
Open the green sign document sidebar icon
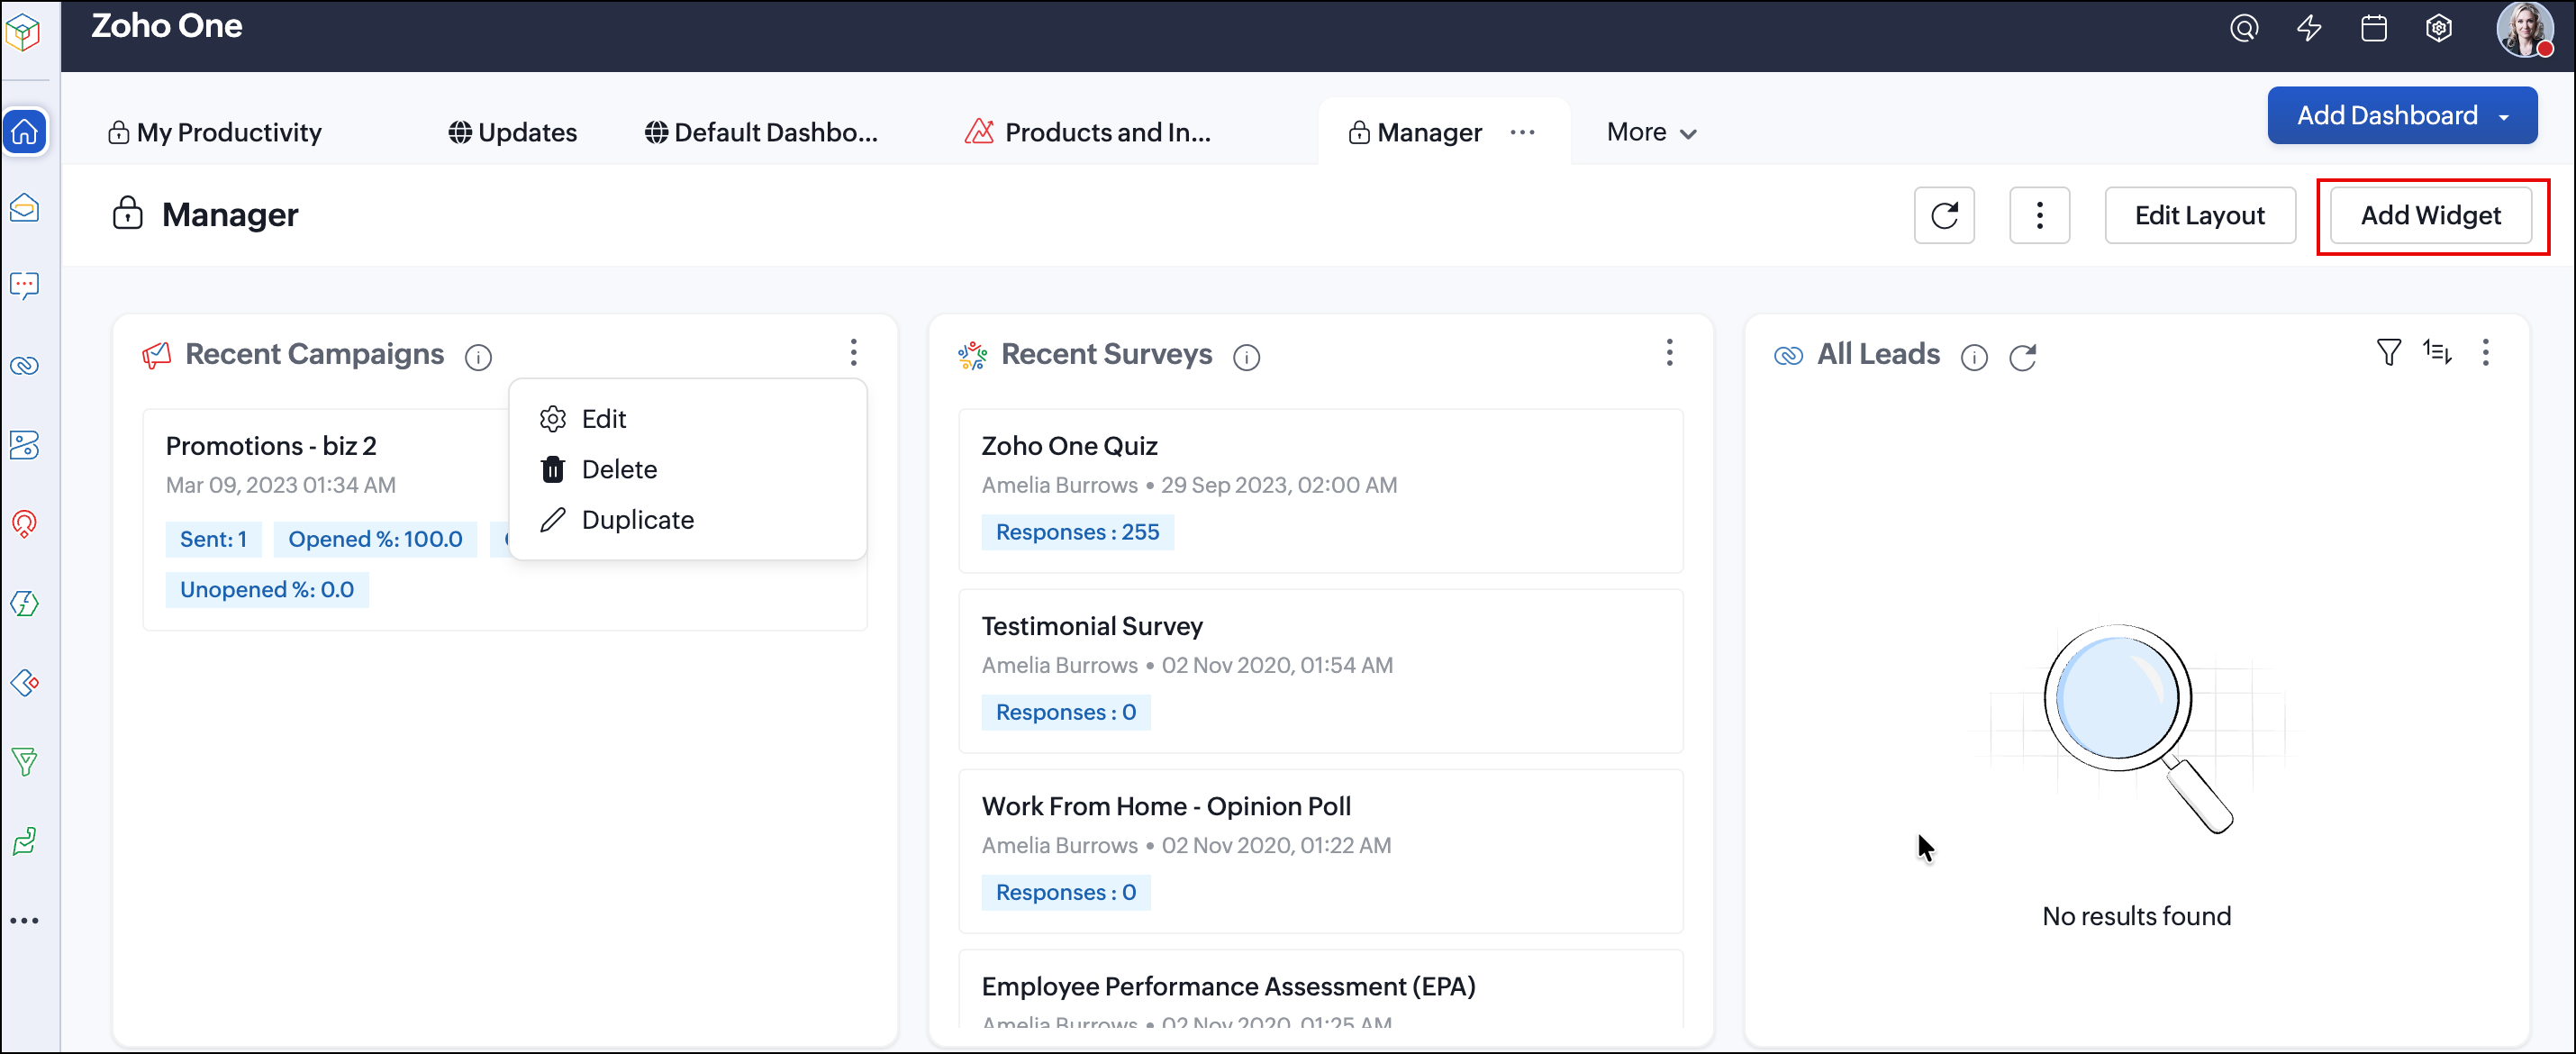coord(25,842)
